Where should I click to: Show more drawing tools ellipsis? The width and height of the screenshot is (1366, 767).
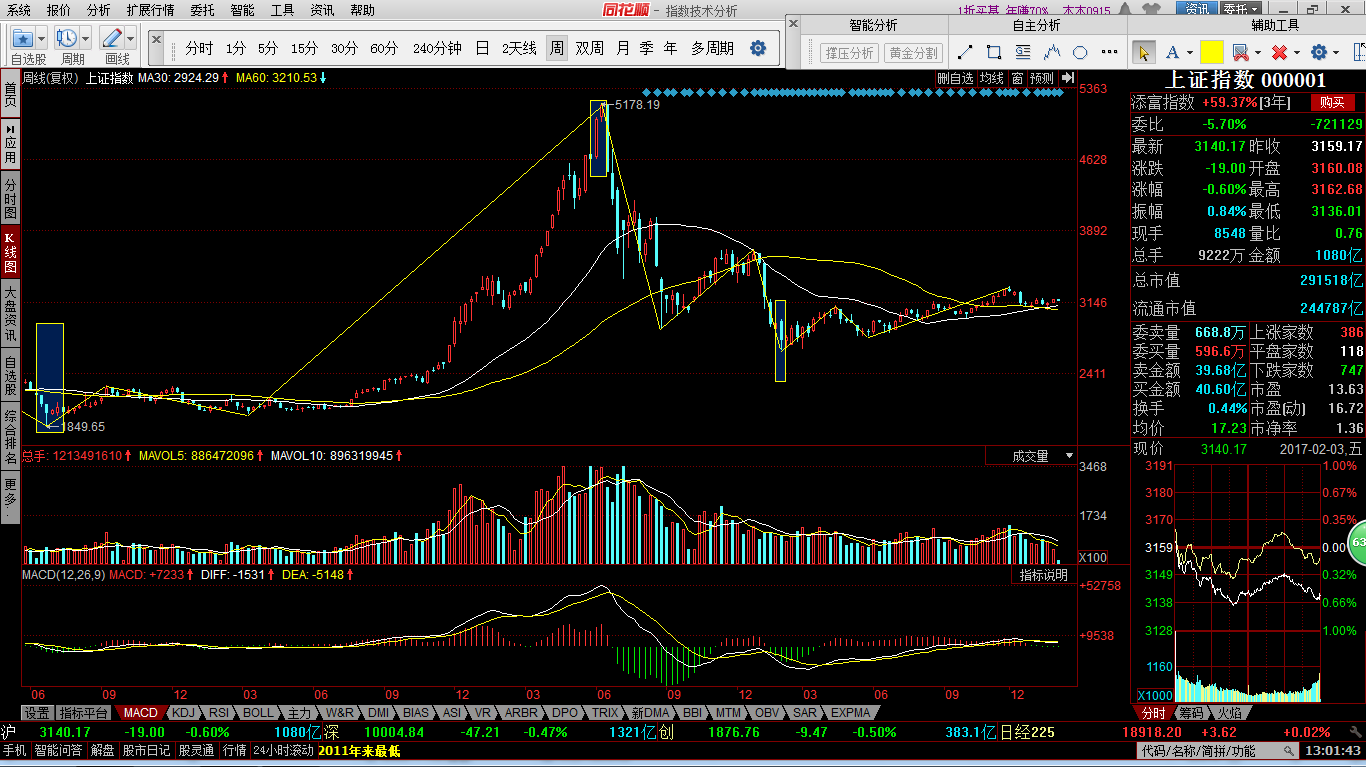click(x=1109, y=52)
